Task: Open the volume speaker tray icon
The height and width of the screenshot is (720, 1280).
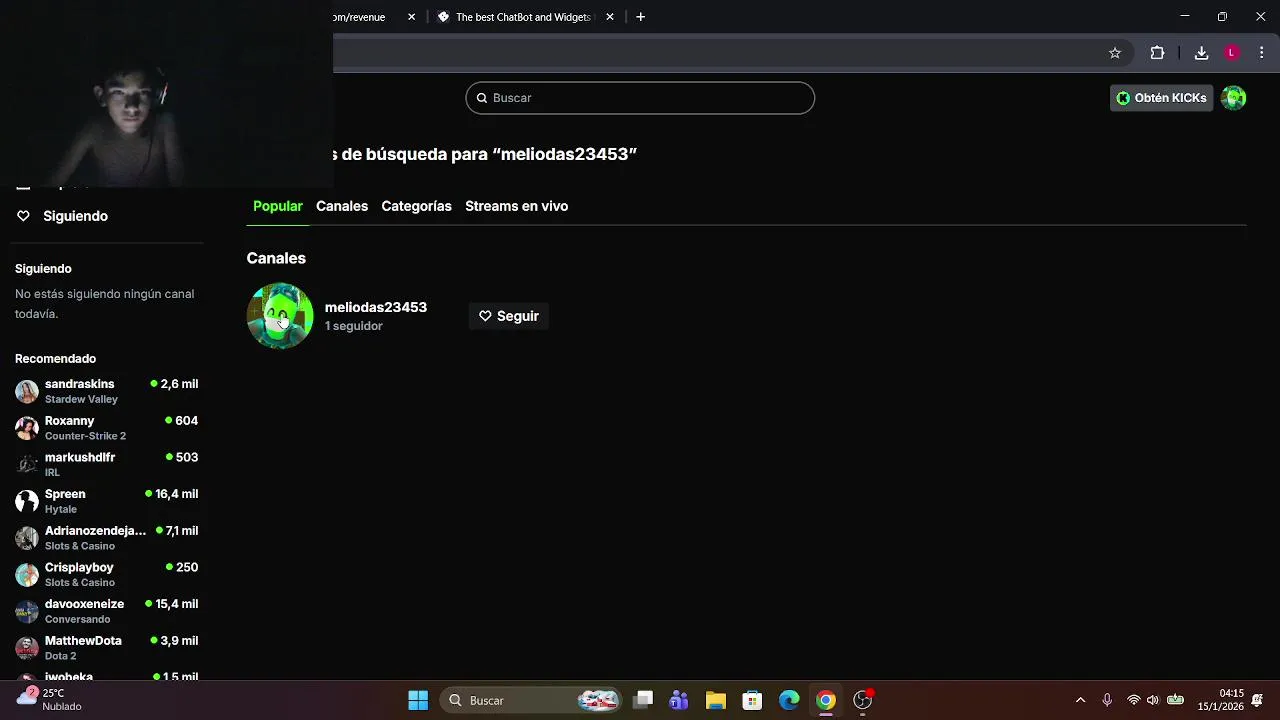Action: pyautogui.click(x=1153, y=700)
